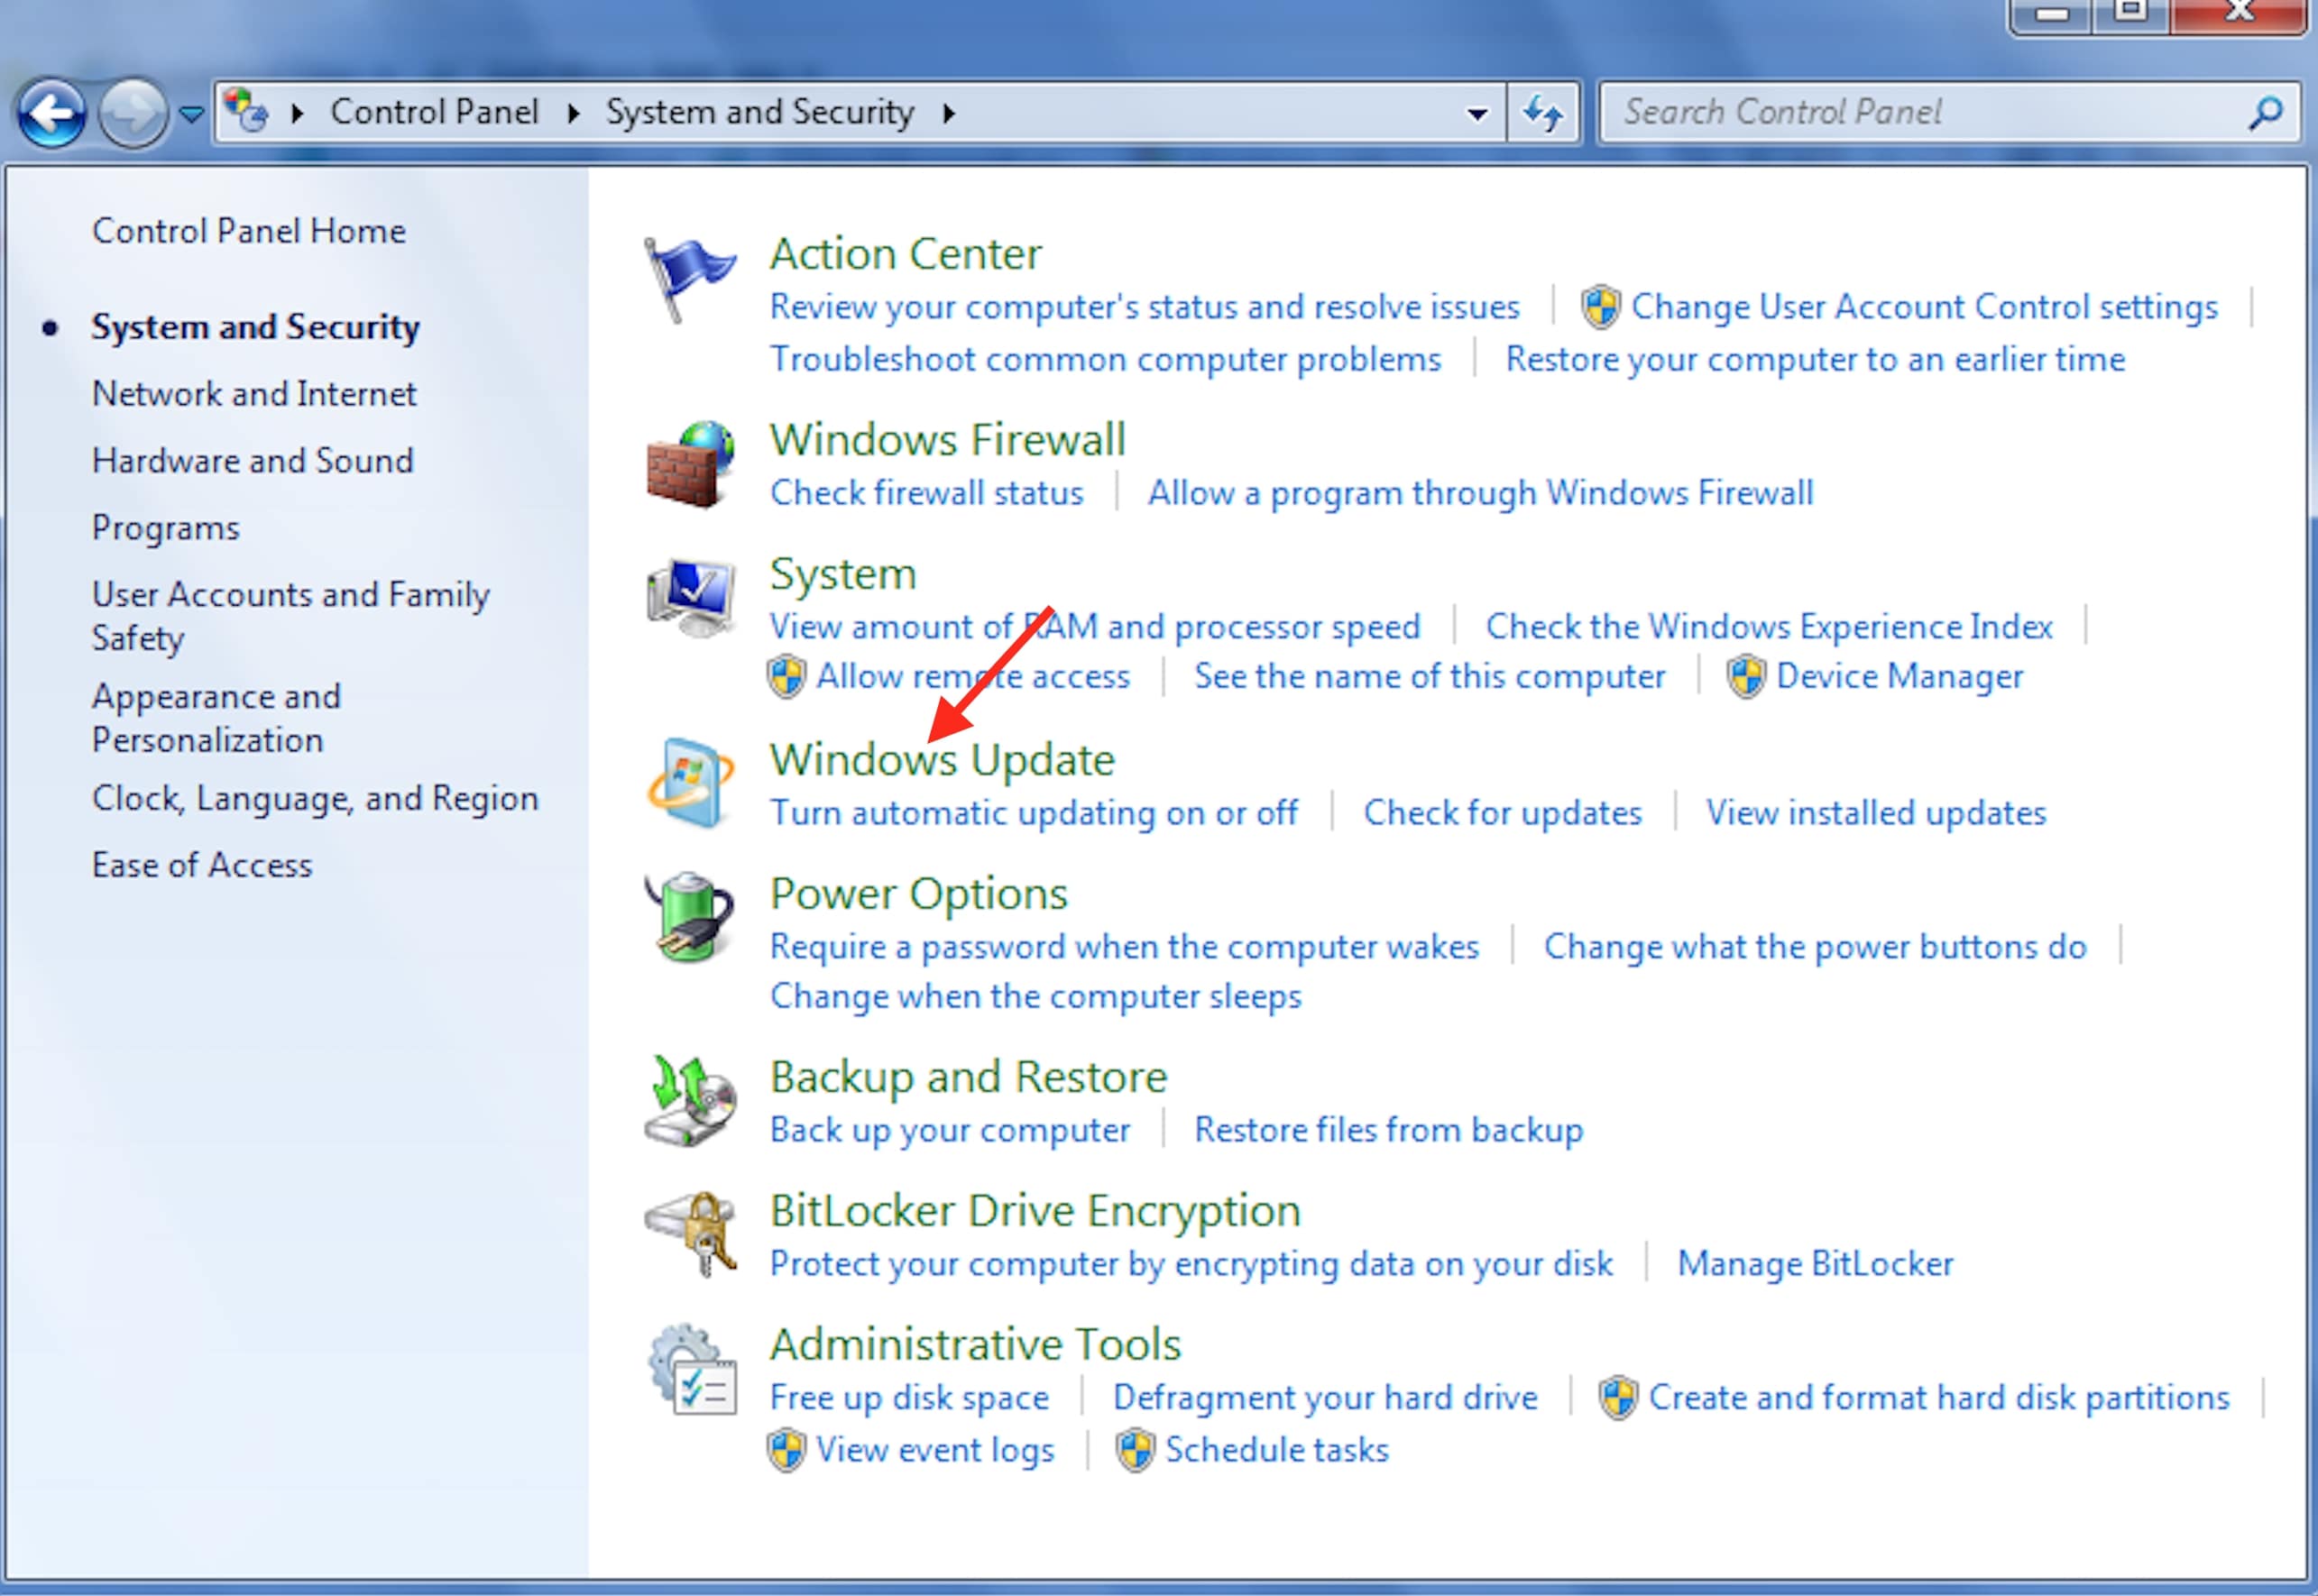Click System and Security breadcrumb
This screenshot has height=1596, width=2318.
coord(760,112)
